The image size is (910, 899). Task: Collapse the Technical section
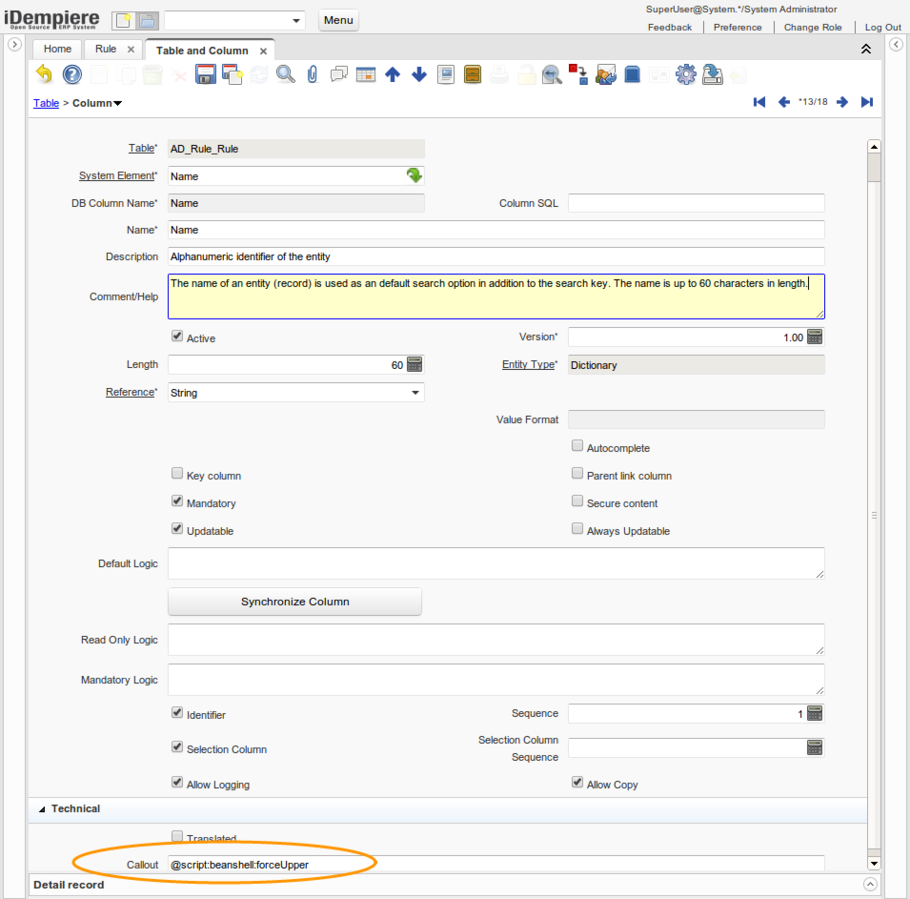point(42,809)
